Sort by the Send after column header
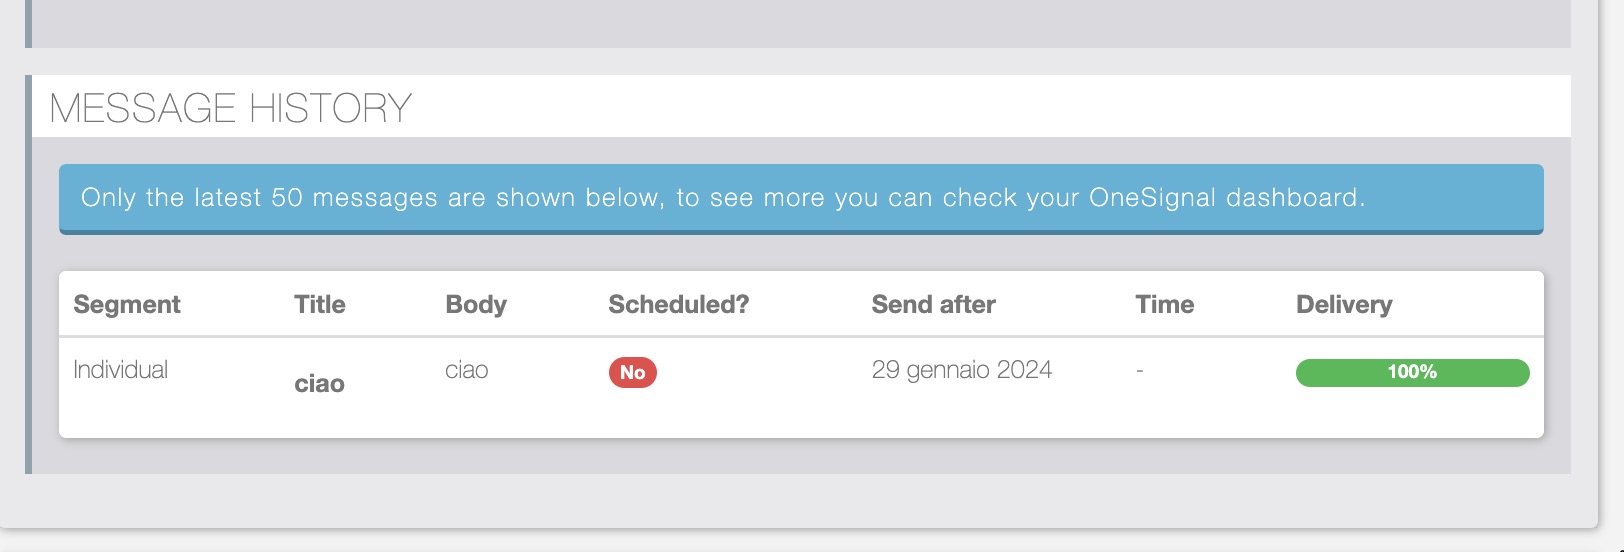The image size is (1624, 552). [933, 305]
